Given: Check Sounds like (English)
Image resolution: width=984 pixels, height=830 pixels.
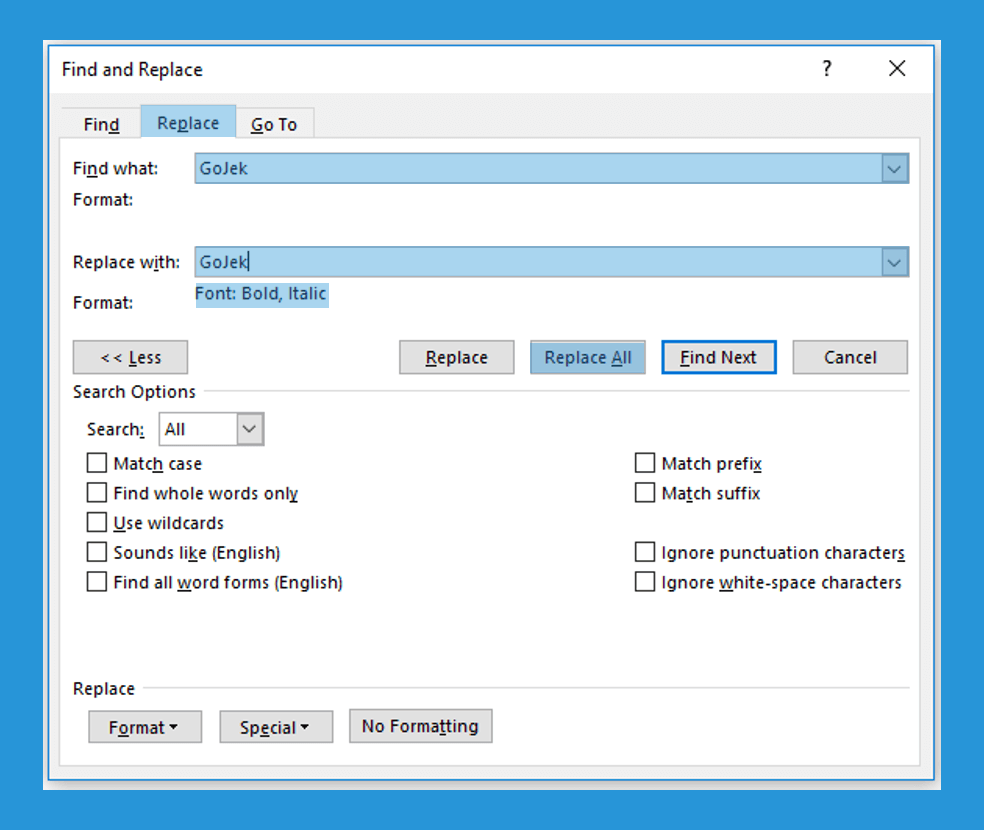Looking at the screenshot, I should [x=97, y=552].
